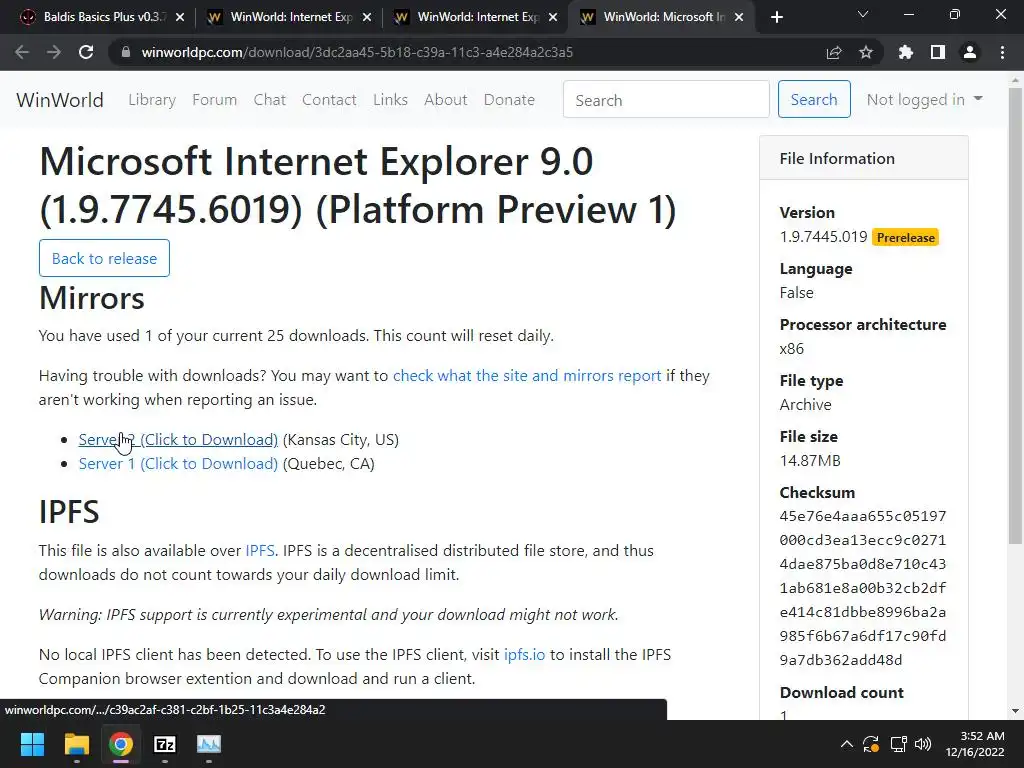Click the checksum hash text
The width and height of the screenshot is (1024, 768).
pos(863,588)
